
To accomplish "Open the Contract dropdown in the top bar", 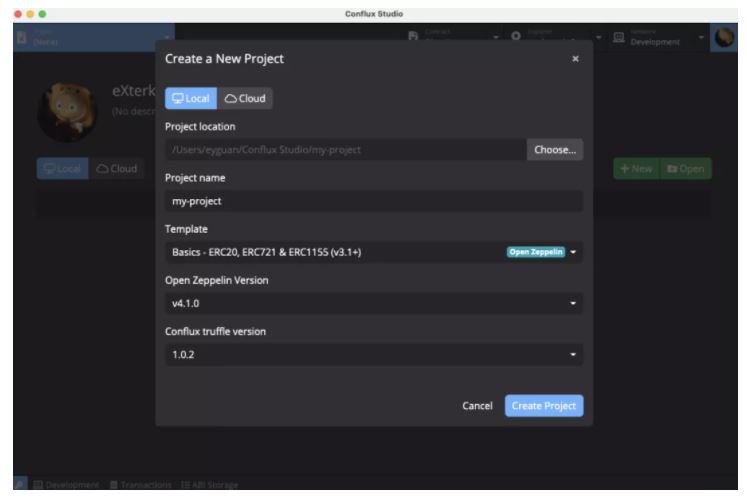I will point(454,37).
